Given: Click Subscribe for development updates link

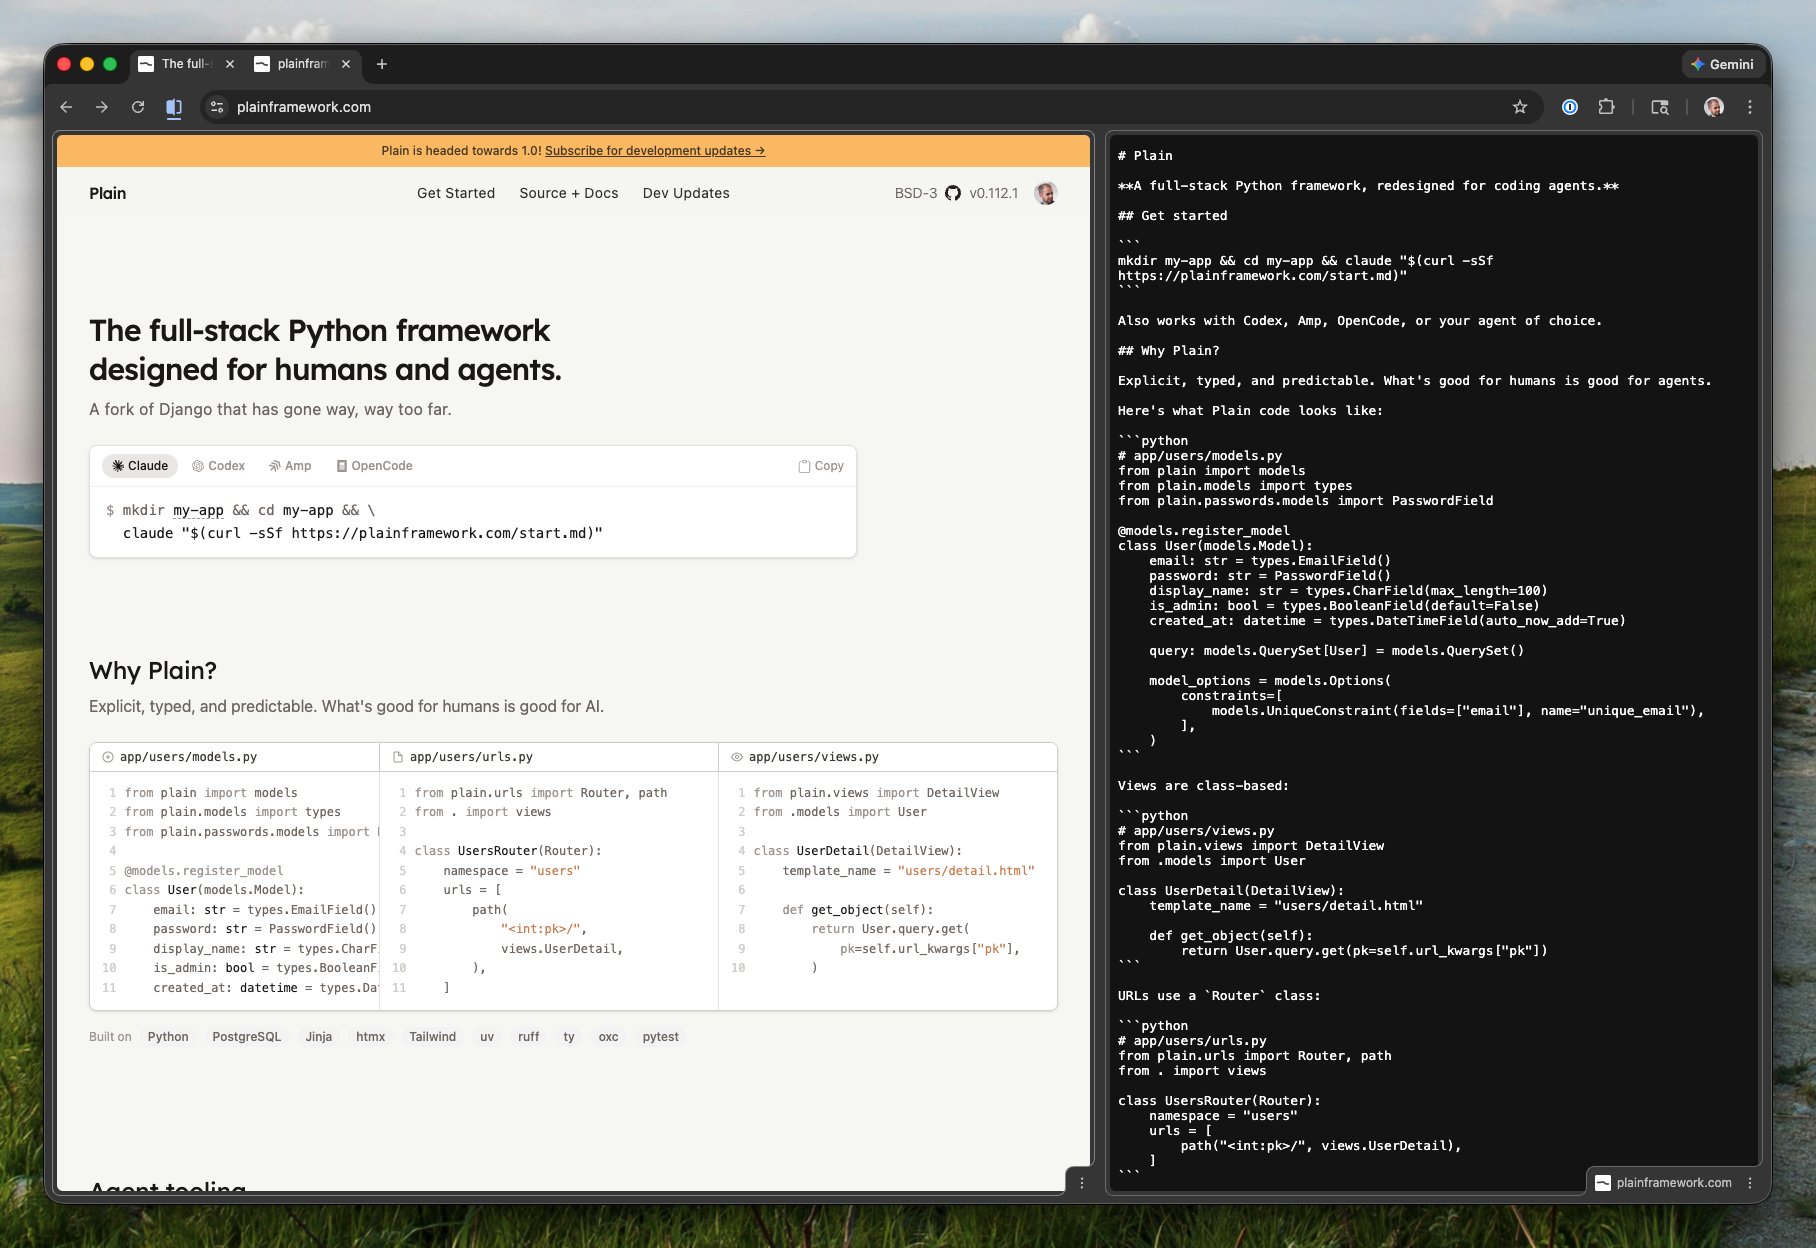Looking at the screenshot, I should [654, 151].
